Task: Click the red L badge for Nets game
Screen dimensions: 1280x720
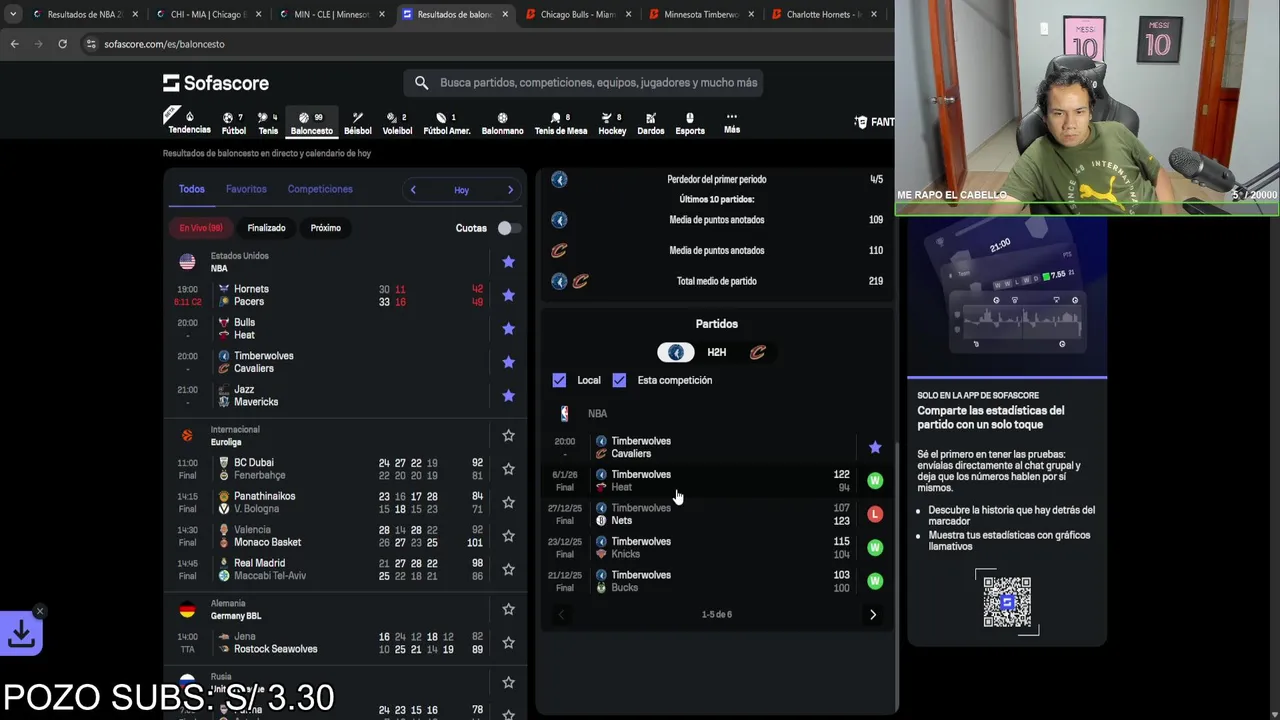Action: (x=875, y=514)
